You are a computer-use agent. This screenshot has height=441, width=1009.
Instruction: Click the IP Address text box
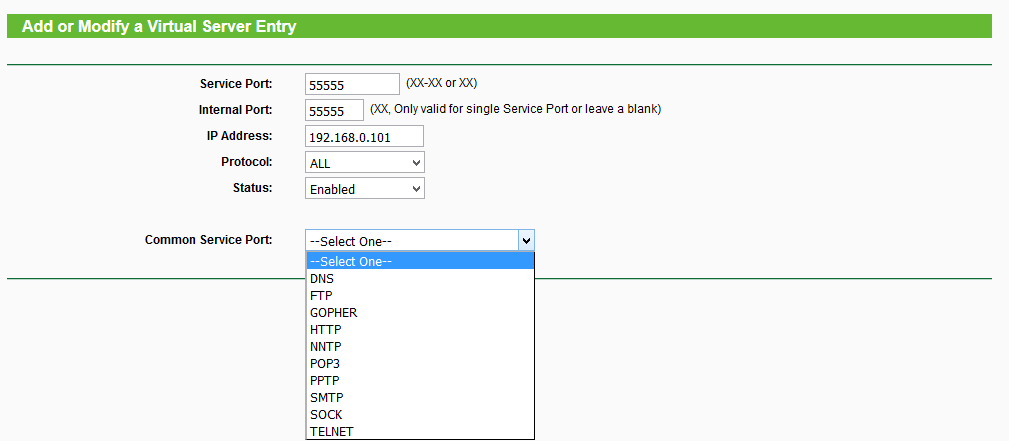(x=364, y=136)
